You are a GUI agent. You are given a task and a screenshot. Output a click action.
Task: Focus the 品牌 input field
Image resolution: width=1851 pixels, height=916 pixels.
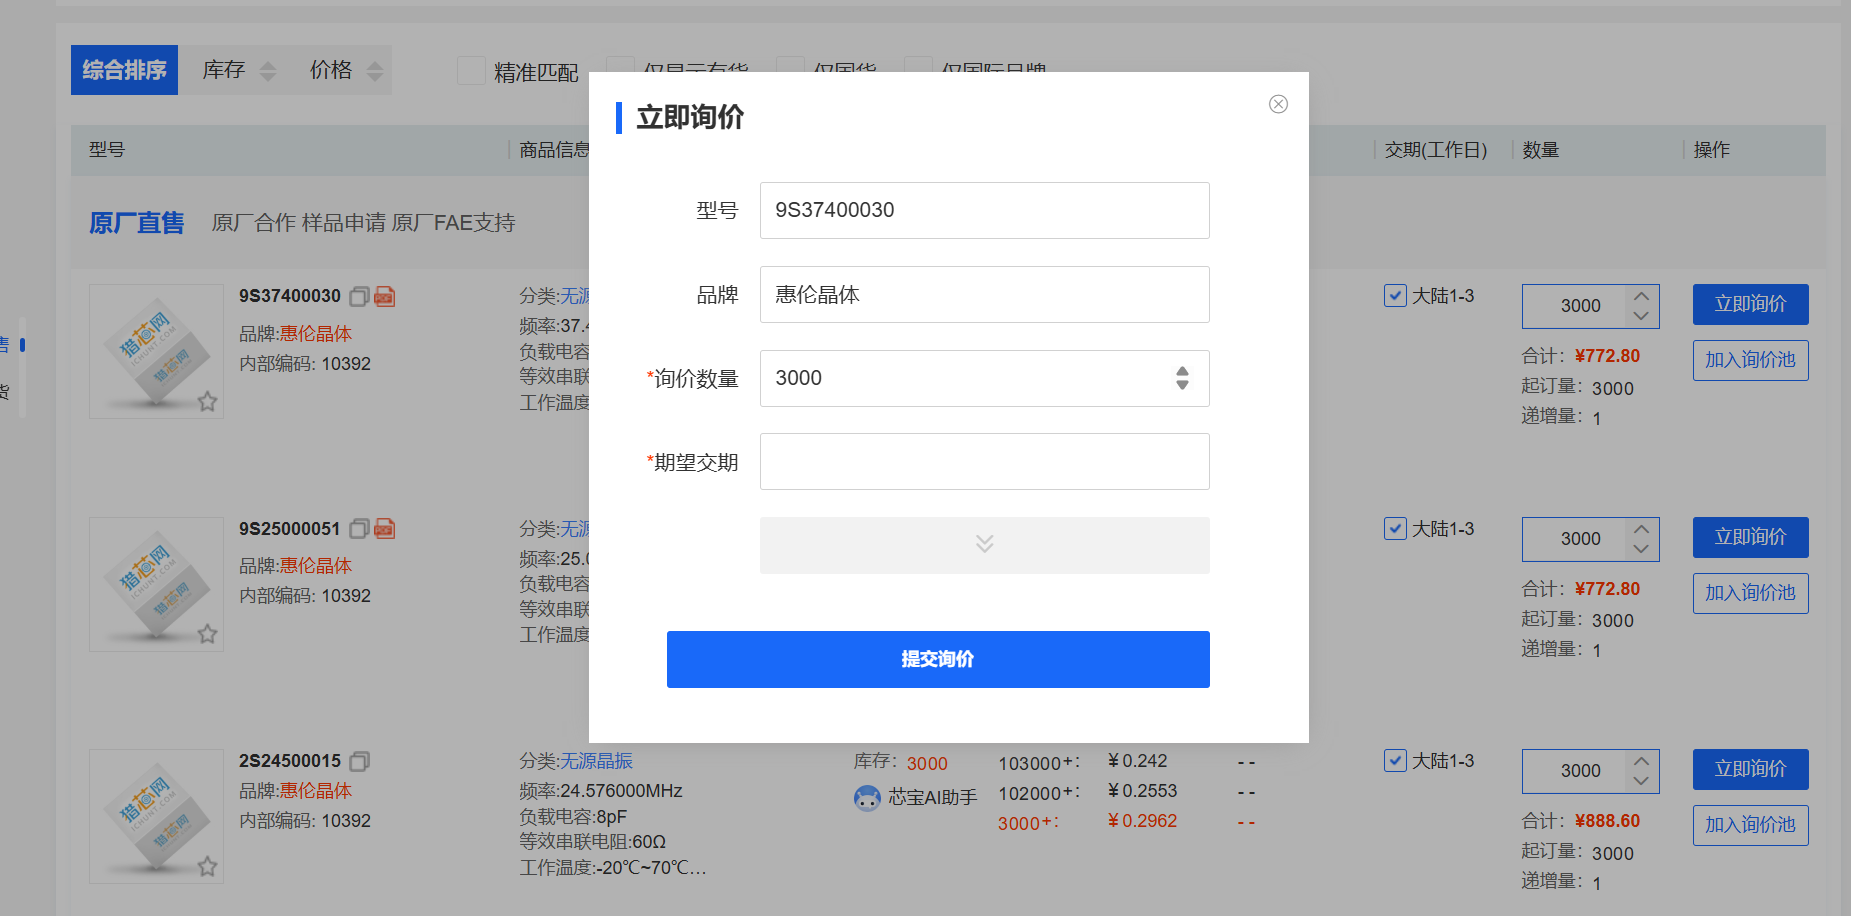pyautogui.click(x=984, y=294)
